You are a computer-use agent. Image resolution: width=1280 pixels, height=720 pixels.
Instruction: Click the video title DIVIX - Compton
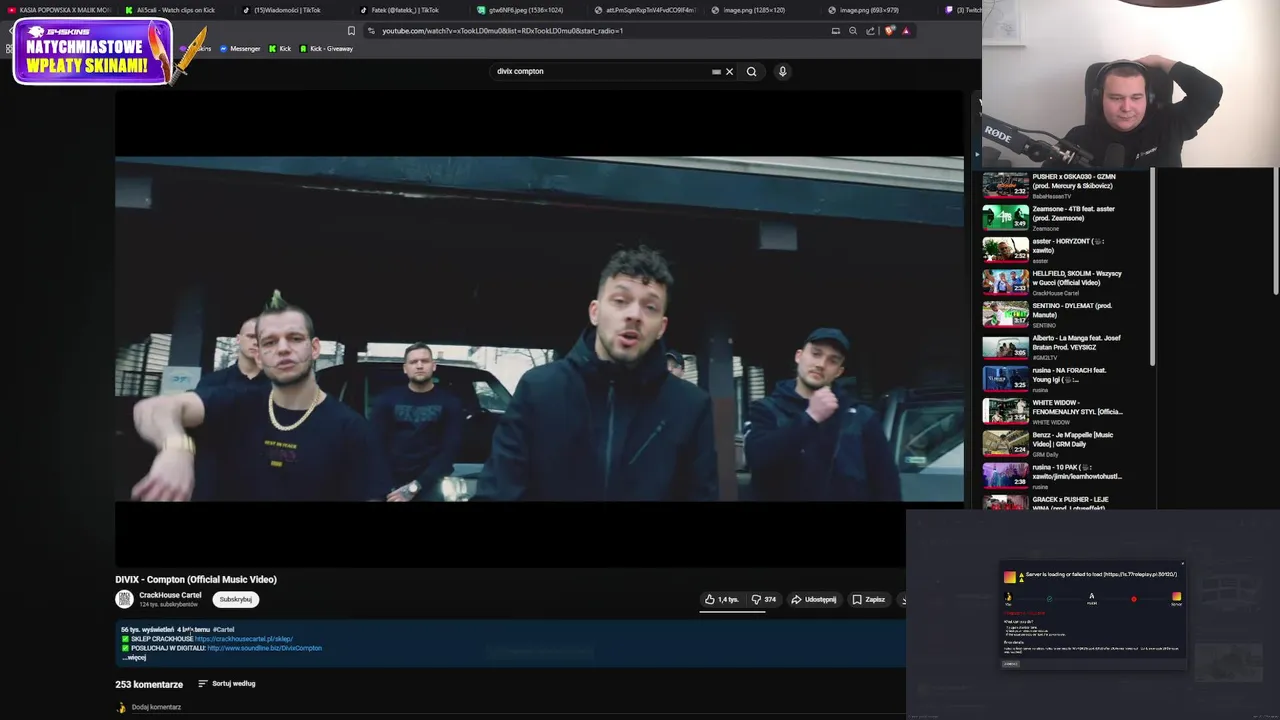click(x=196, y=579)
